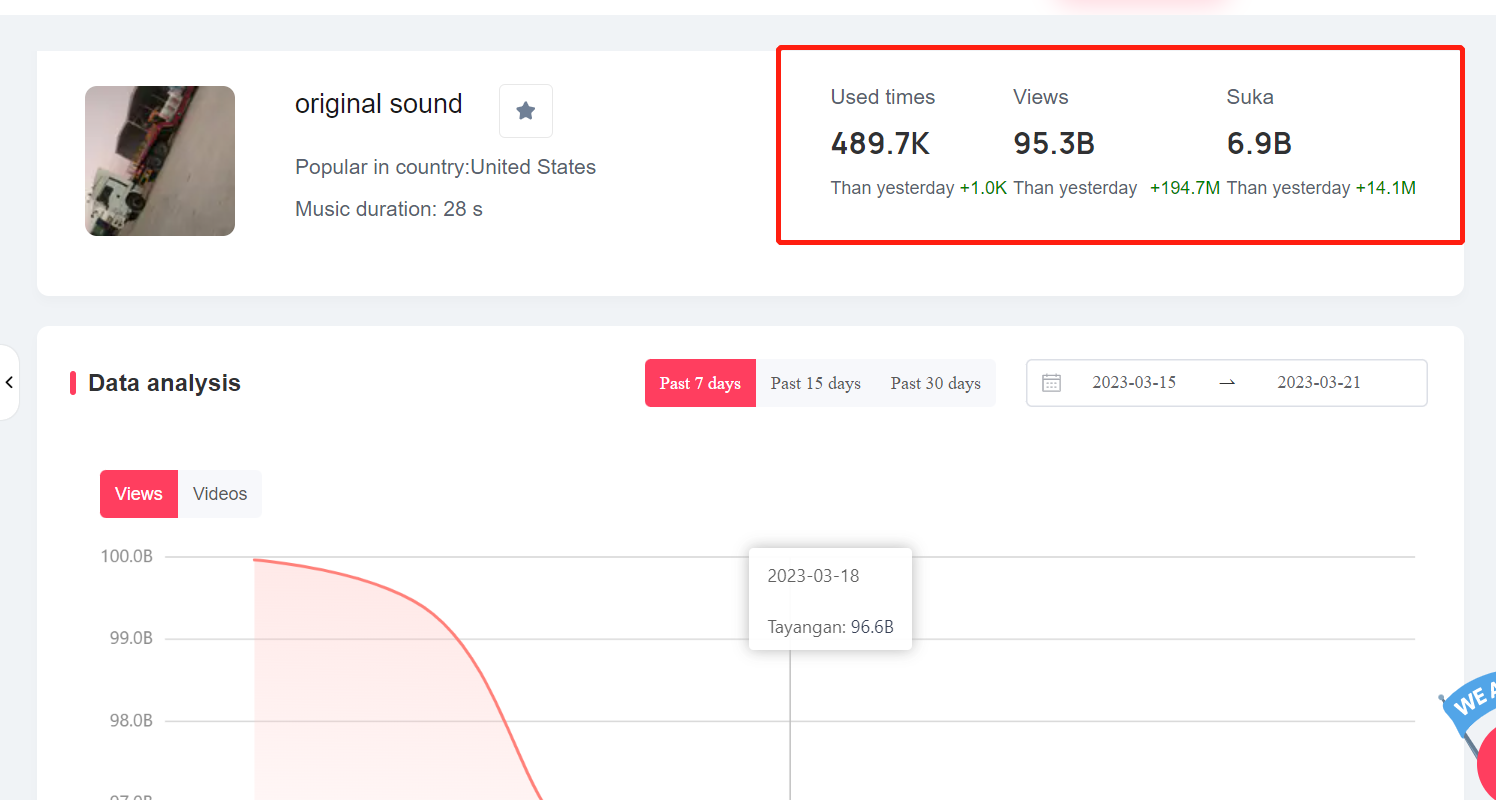Click the 489.7K used times value
The width and height of the screenshot is (1496, 800).
pyautogui.click(x=881, y=144)
